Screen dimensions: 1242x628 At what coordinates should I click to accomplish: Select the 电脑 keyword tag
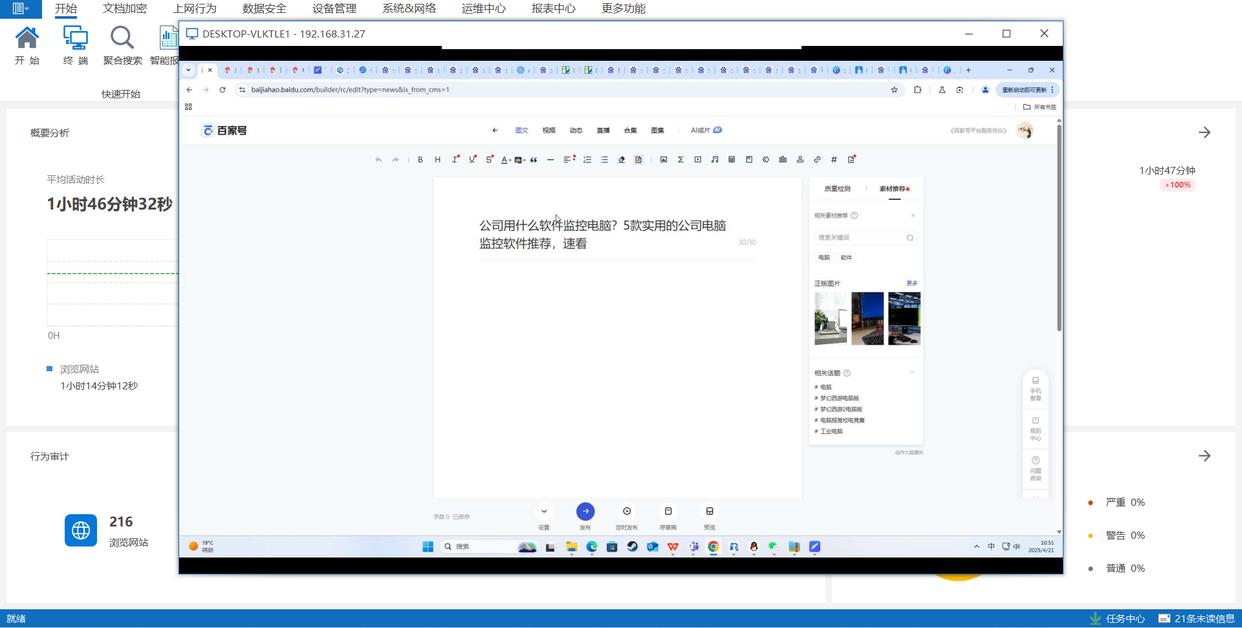(x=824, y=257)
